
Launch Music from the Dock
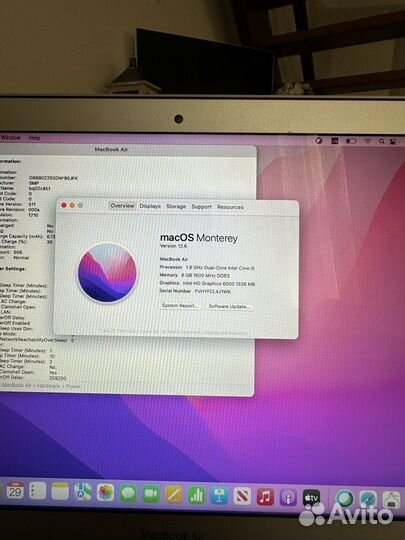[x=265, y=497]
